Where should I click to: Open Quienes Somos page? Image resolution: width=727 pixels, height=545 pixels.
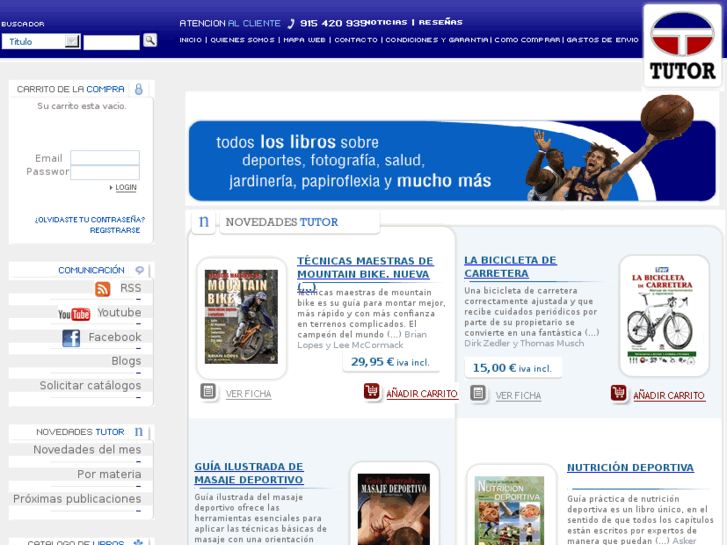[242, 40]
